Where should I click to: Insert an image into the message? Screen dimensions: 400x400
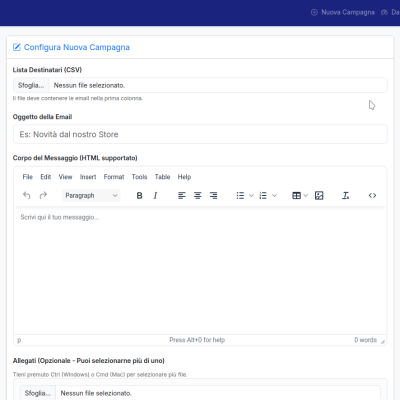click(319, 196)
